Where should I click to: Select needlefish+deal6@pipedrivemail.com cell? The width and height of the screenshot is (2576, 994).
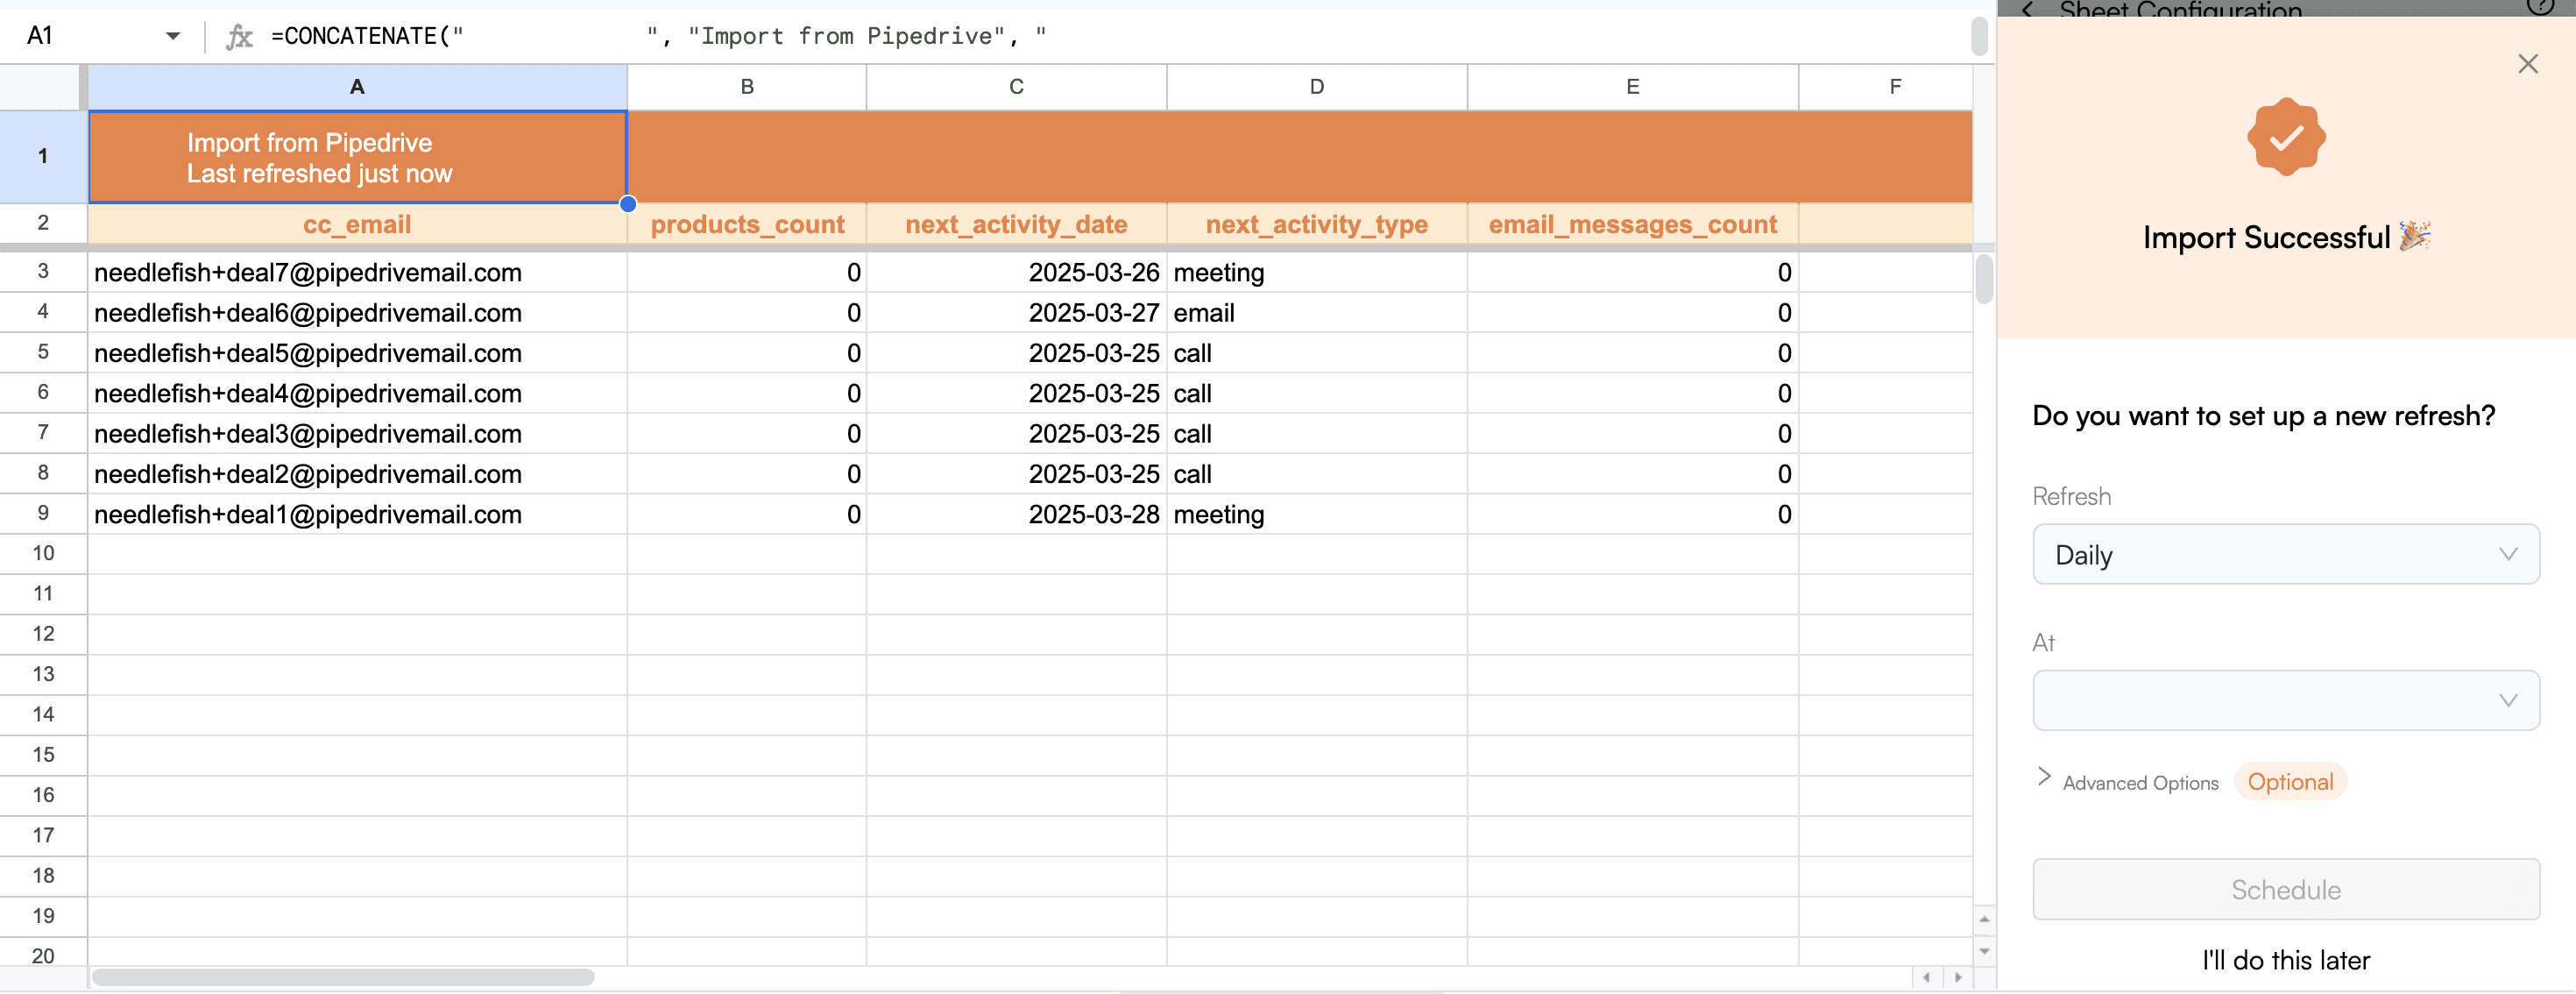point(357,312)
